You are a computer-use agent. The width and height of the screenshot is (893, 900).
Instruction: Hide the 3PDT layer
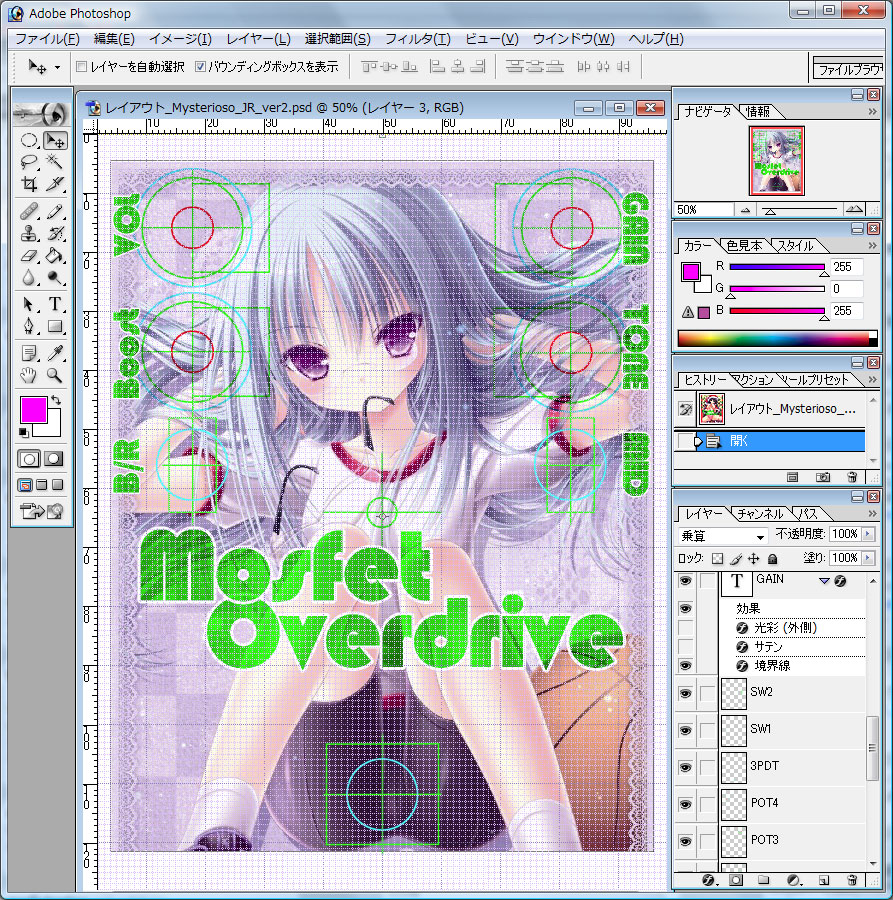(x=685, y=767)
